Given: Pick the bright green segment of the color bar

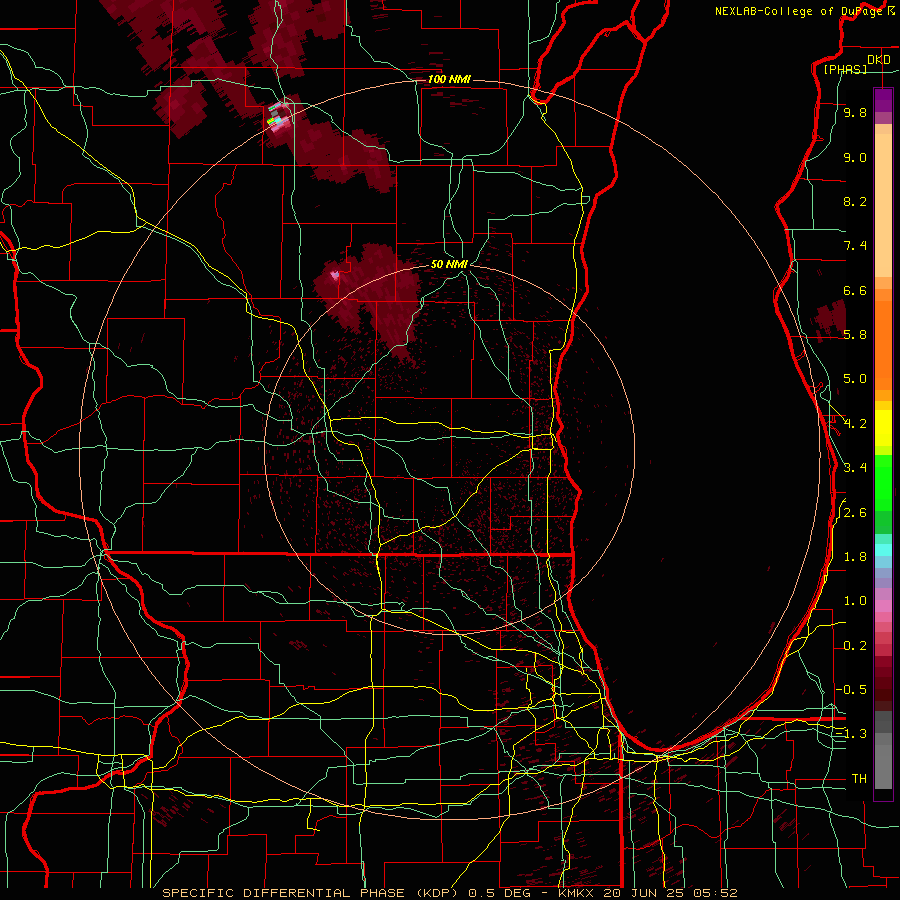Looking at the screenshot, I should pyautogui.click(x=883, y=482).
